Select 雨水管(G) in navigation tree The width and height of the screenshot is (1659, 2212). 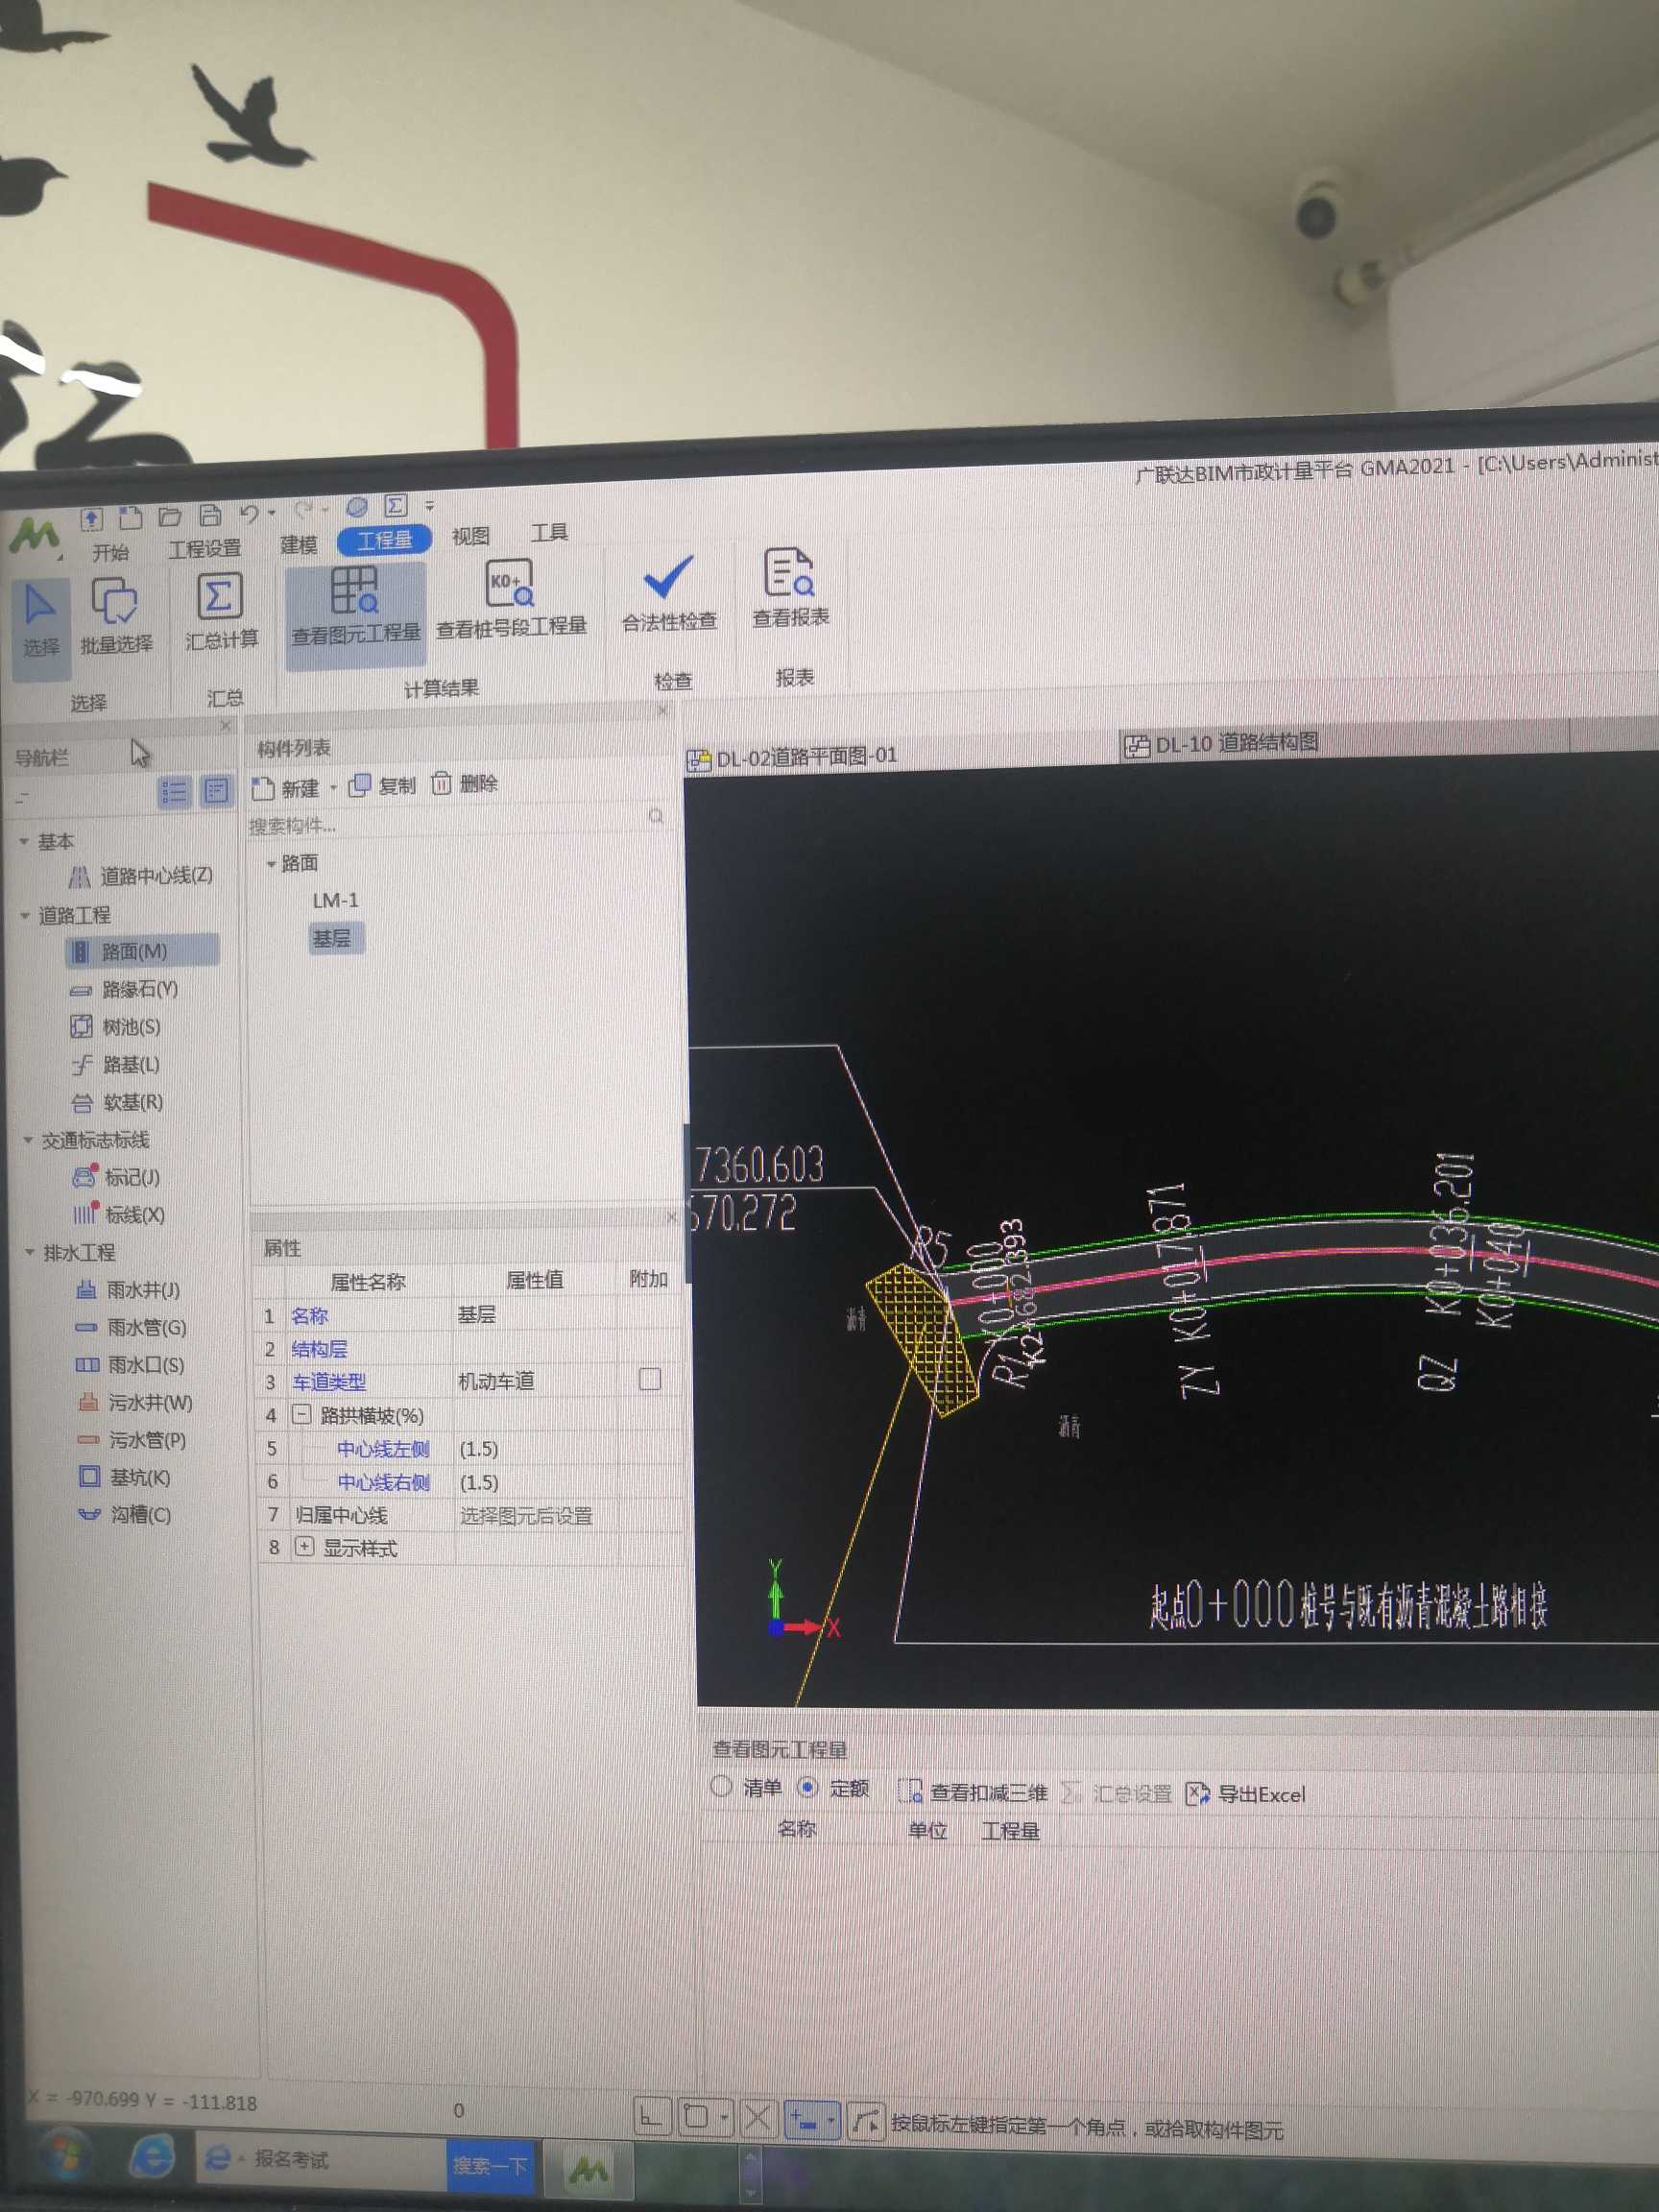(x=131, y=1328)
